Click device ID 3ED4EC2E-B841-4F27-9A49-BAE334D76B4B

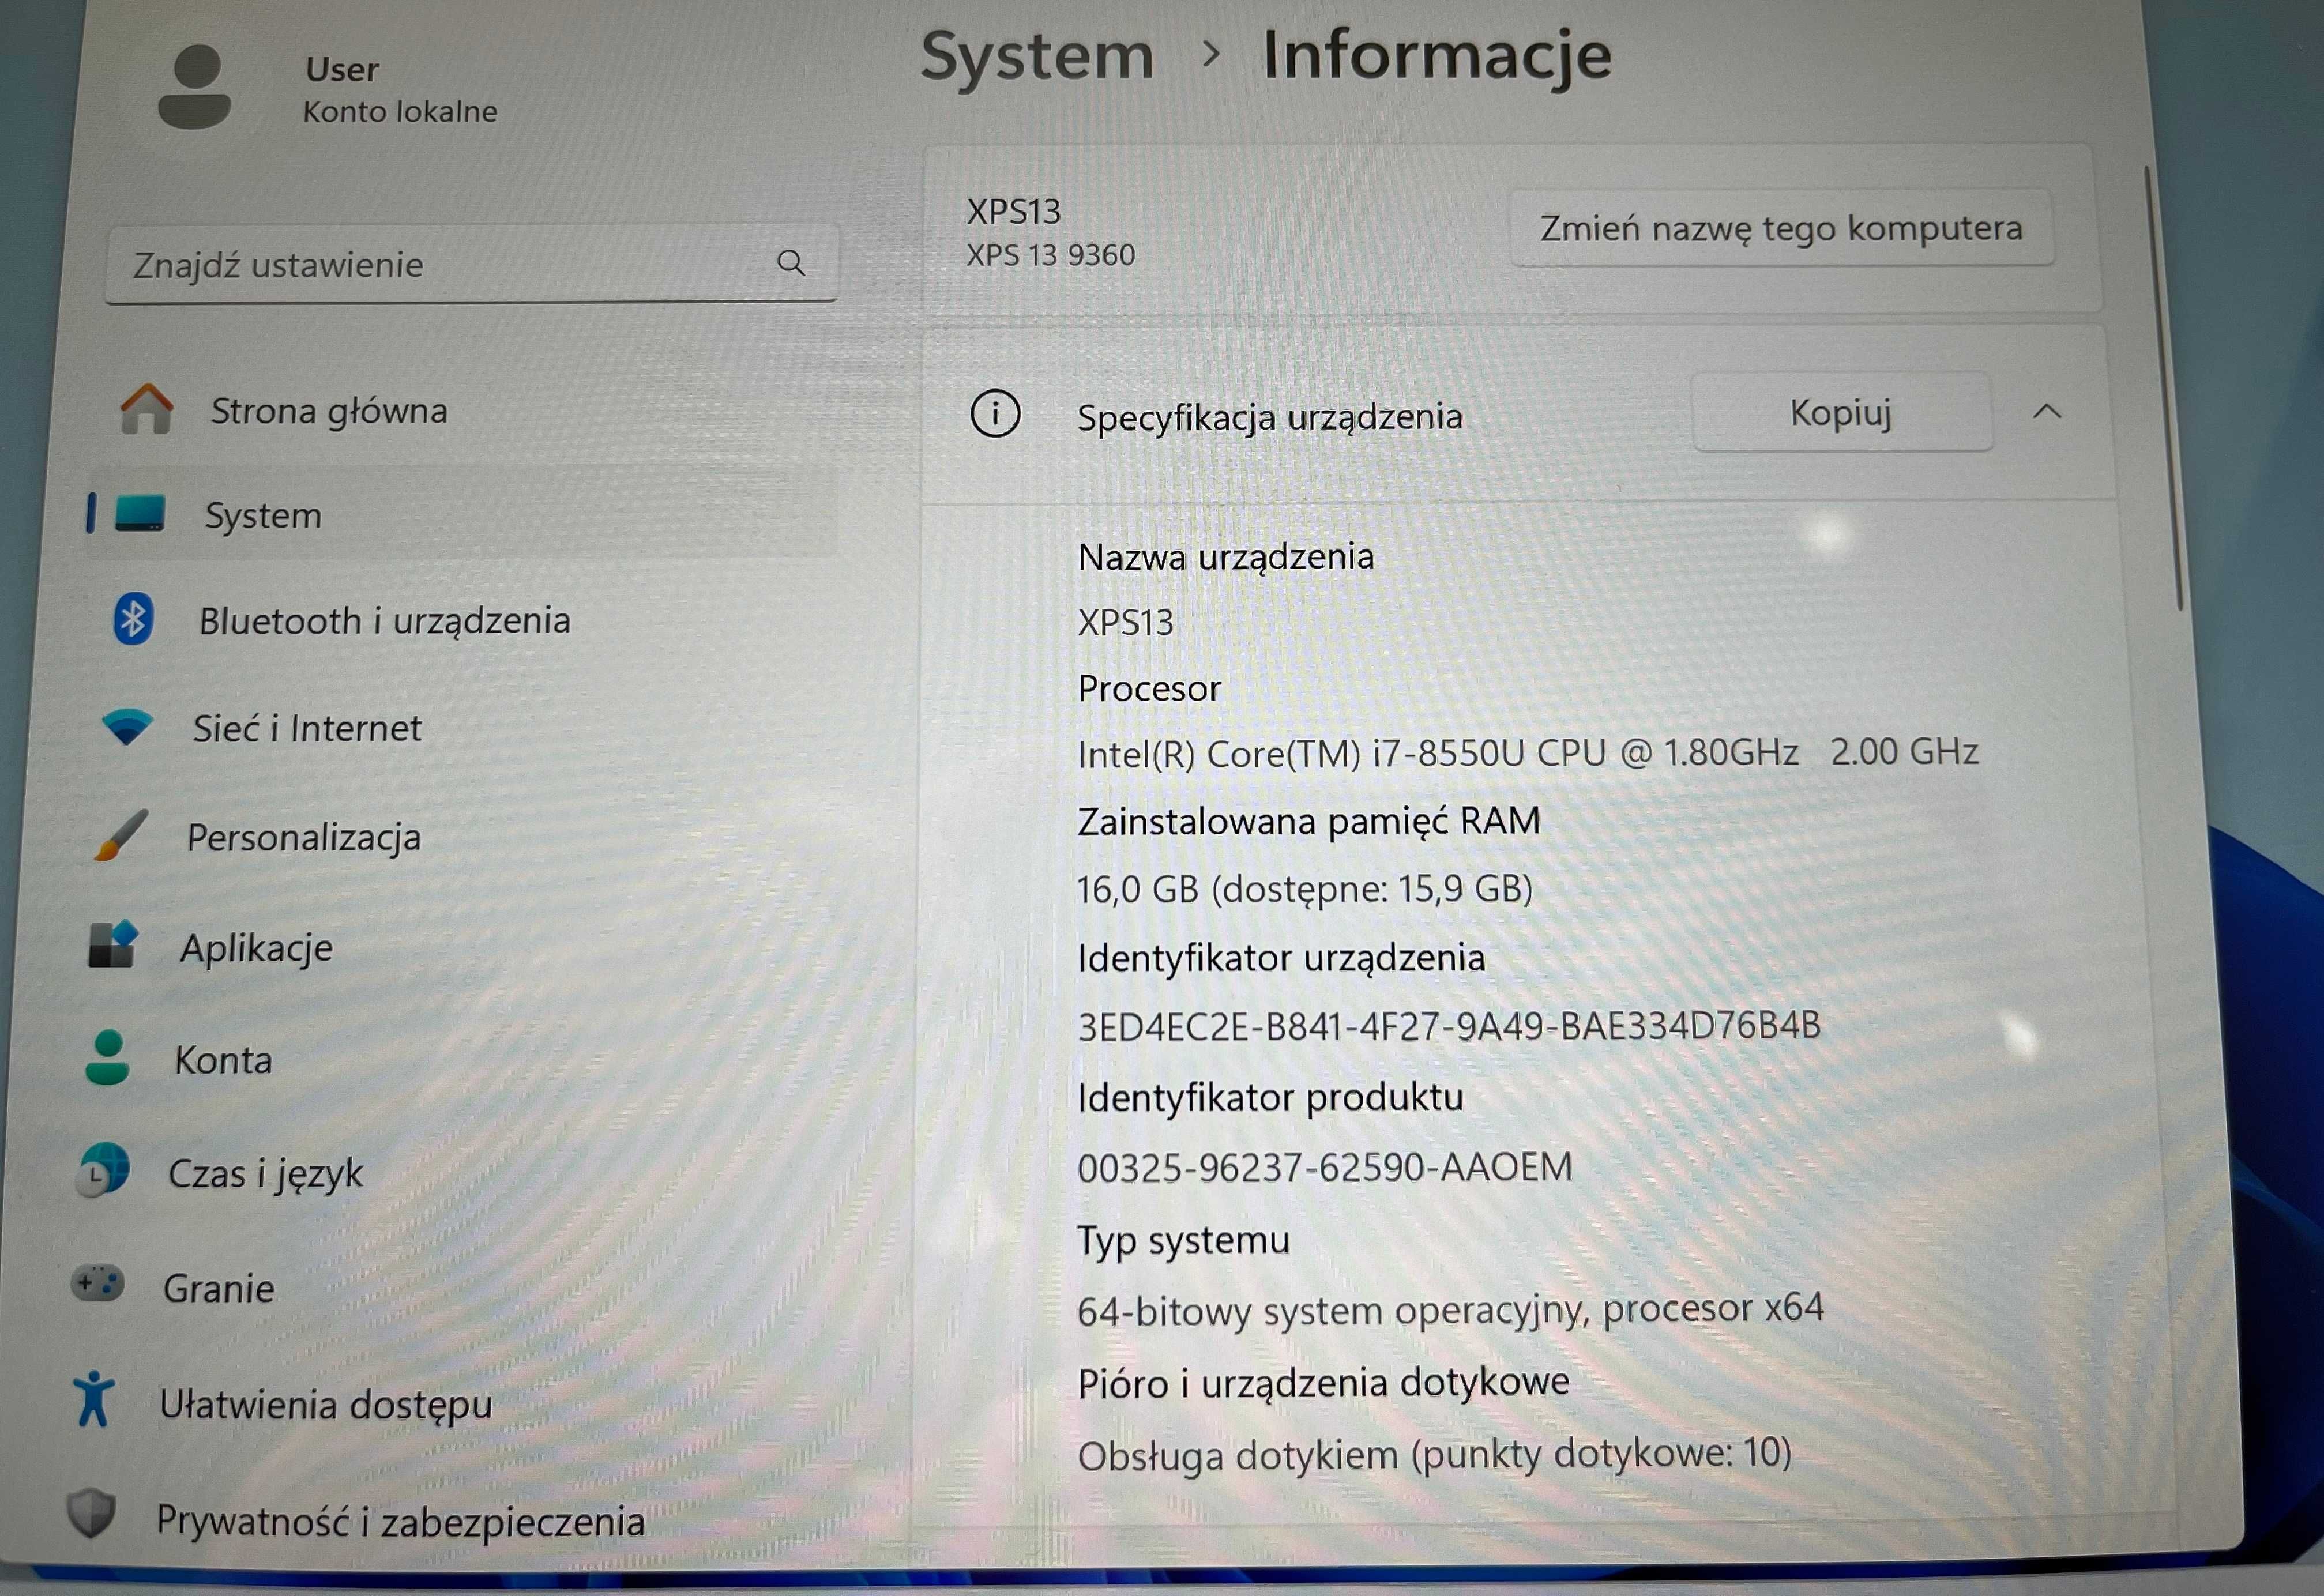point(1449,1026)
